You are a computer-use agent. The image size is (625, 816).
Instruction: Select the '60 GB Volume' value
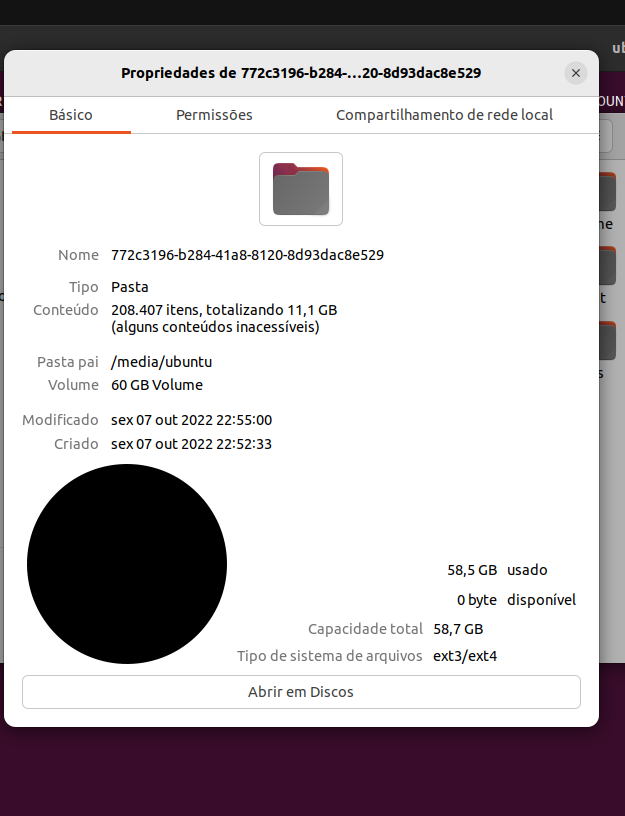157,385
